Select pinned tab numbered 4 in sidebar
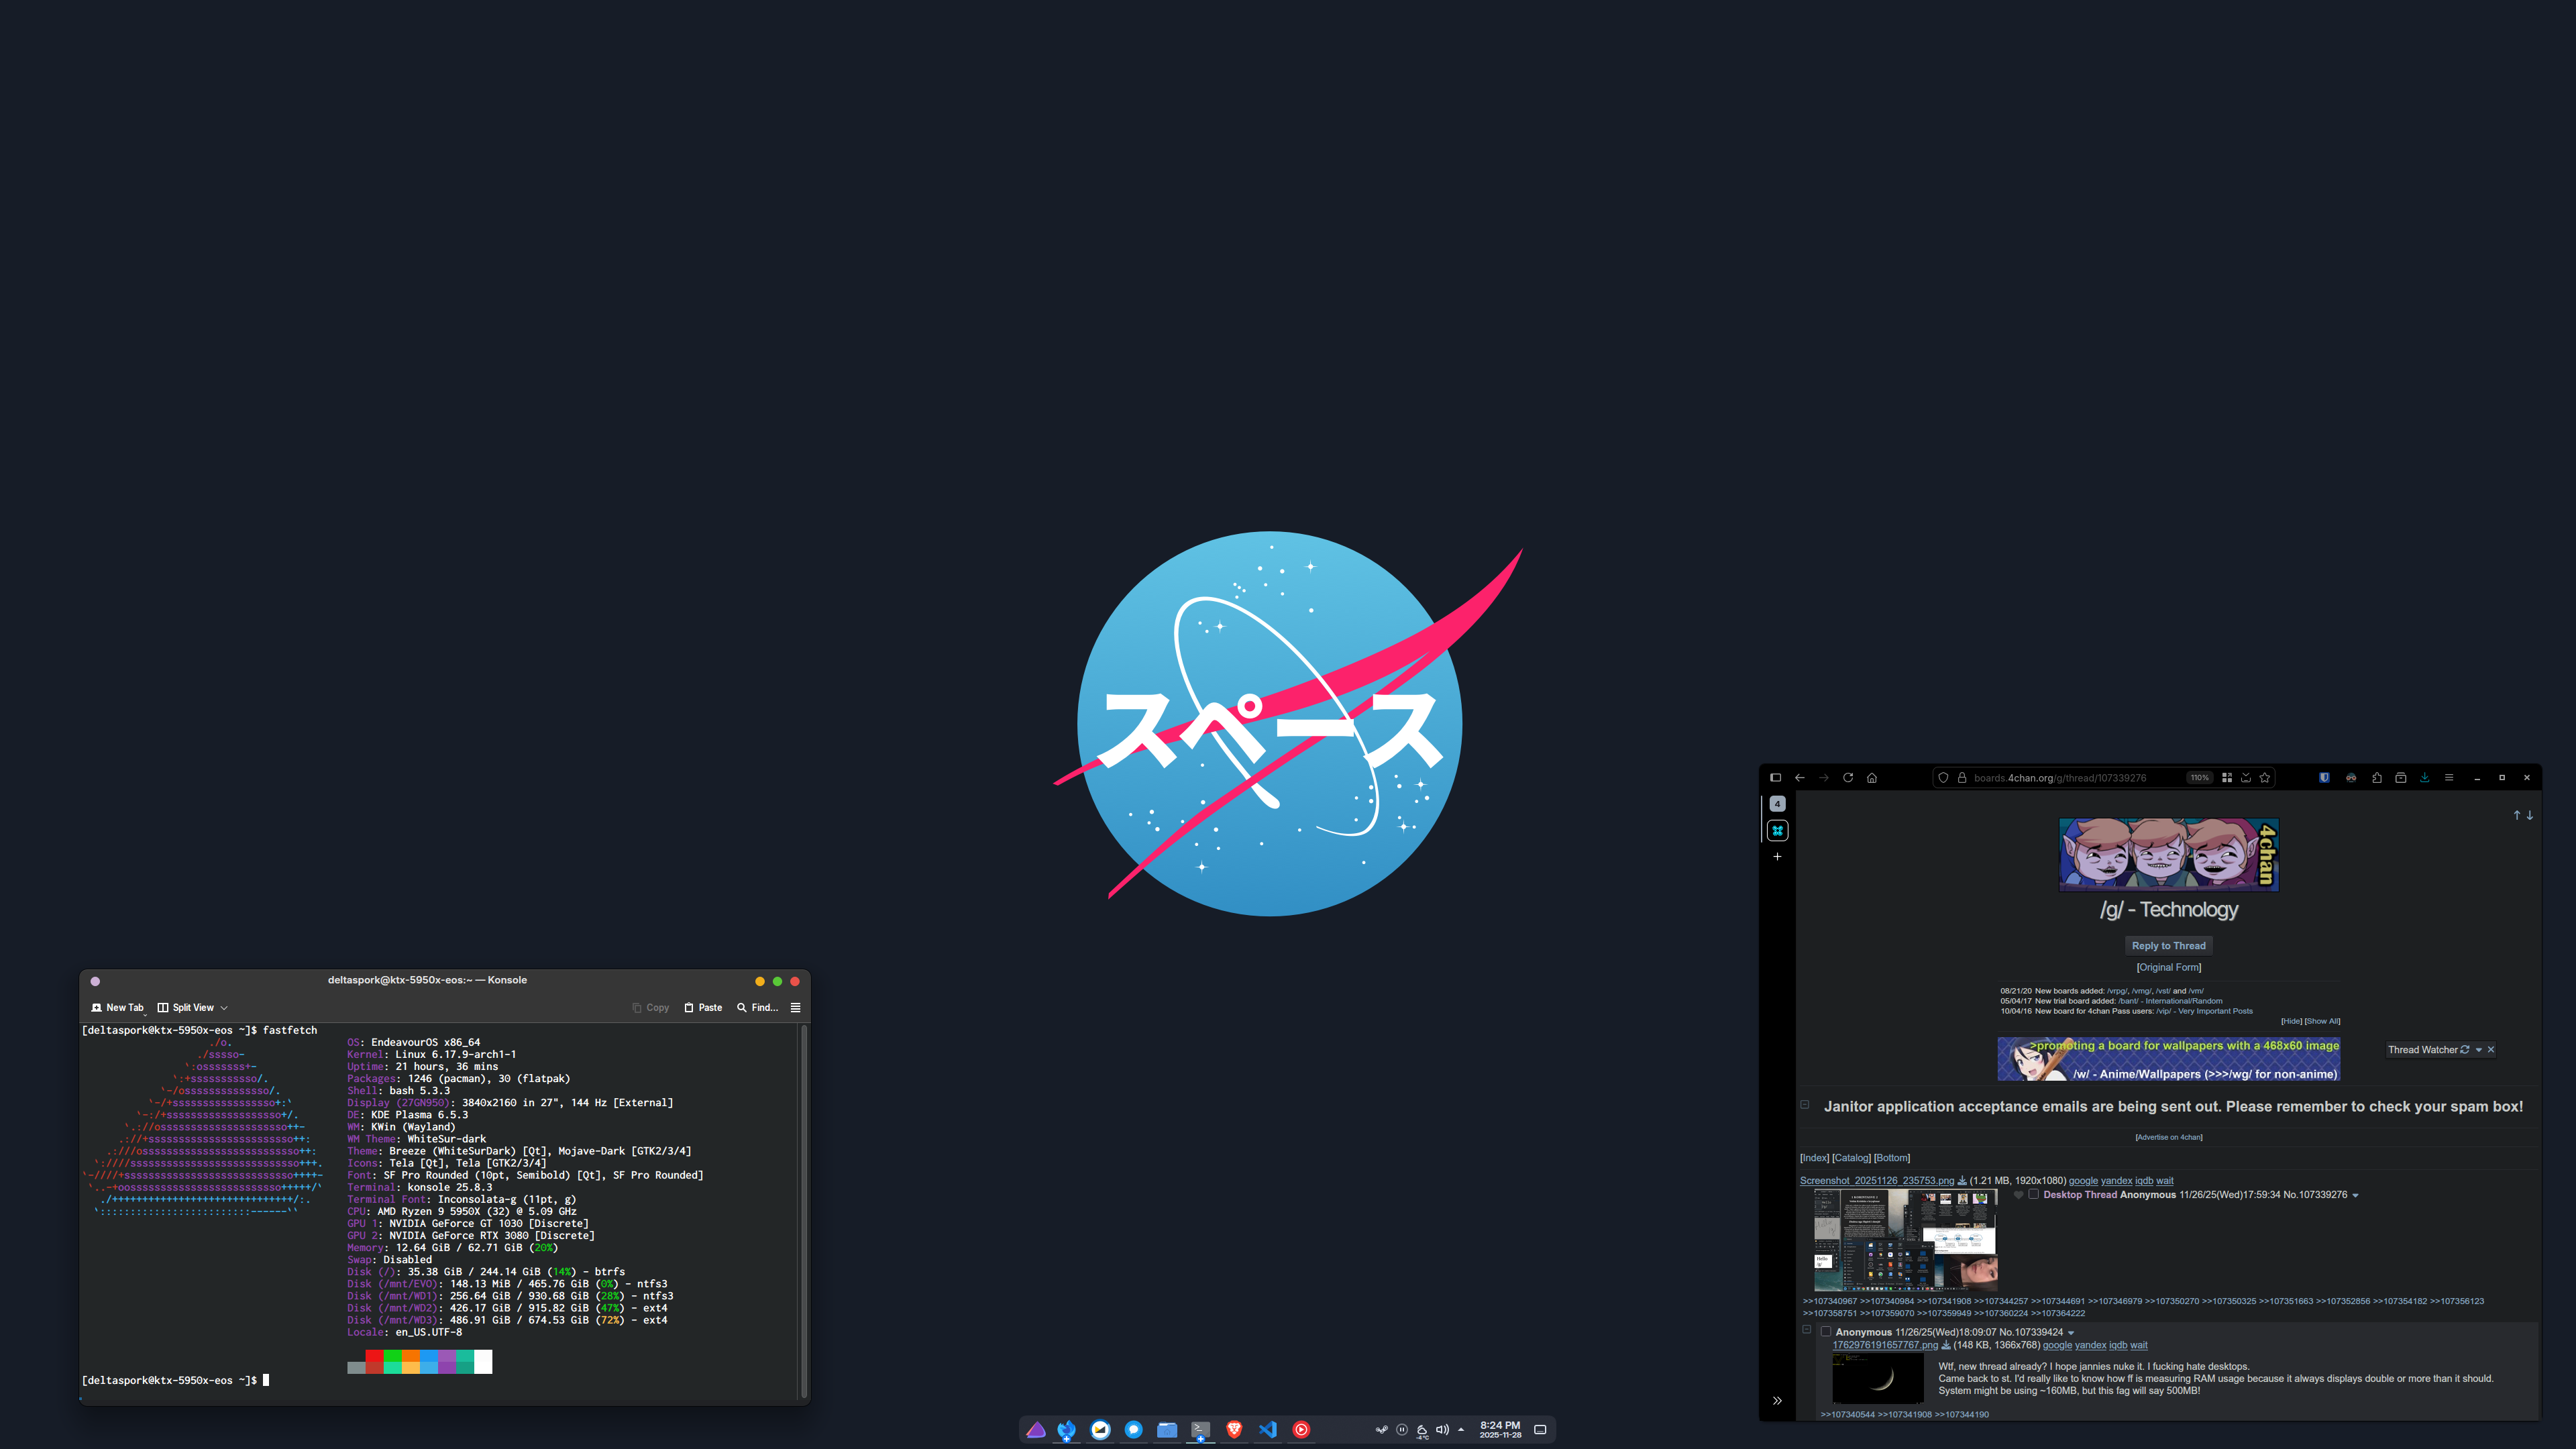The image size is (2576, 1449). click(1777, 804)
